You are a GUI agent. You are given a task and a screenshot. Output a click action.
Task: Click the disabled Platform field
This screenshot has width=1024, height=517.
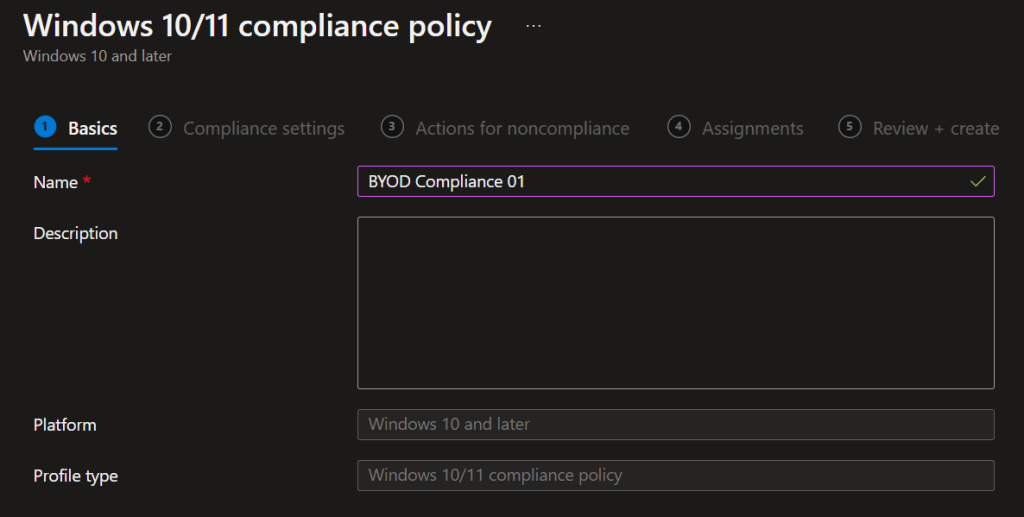(x=675, y=424)
